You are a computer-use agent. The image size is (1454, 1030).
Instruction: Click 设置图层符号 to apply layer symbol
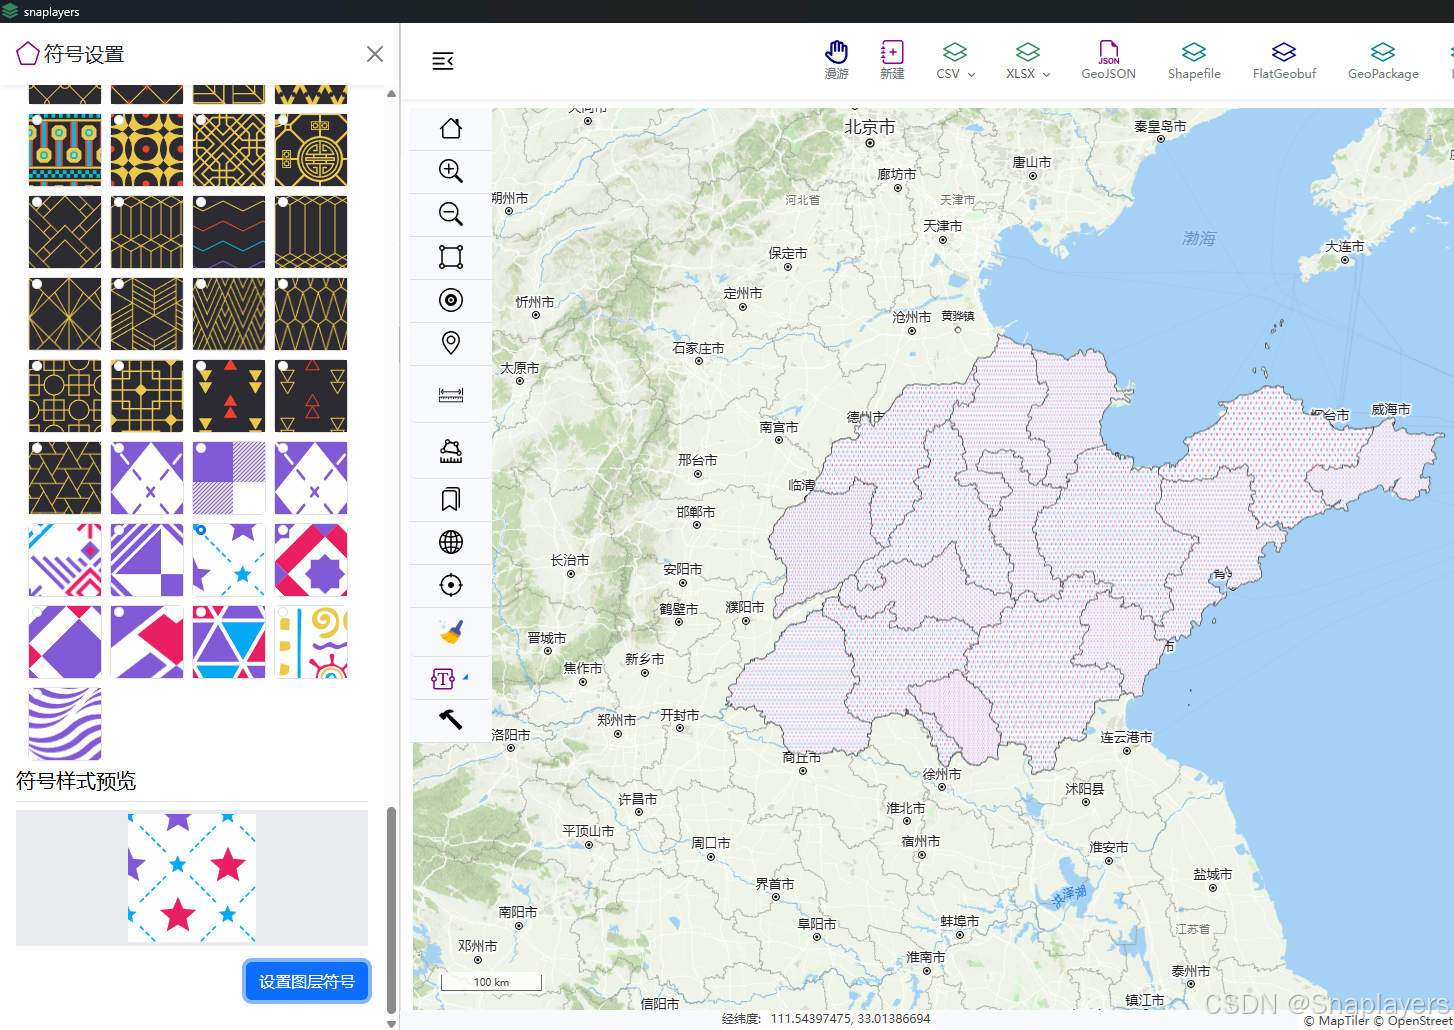tap(307, 981)
